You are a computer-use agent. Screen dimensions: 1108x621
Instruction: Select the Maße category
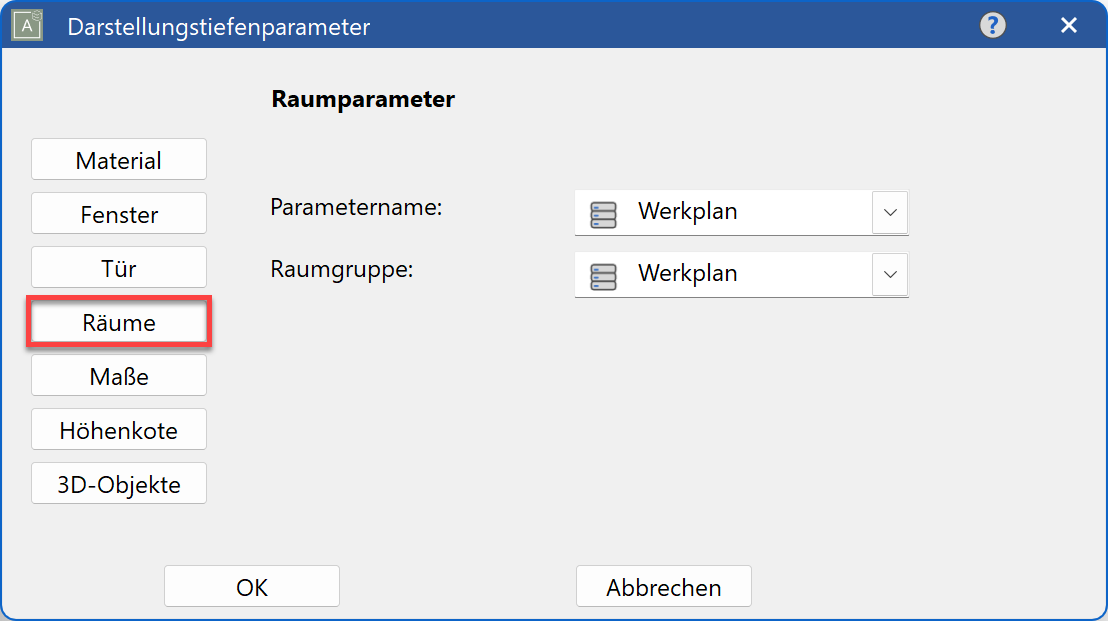click(x=118, y=375)
